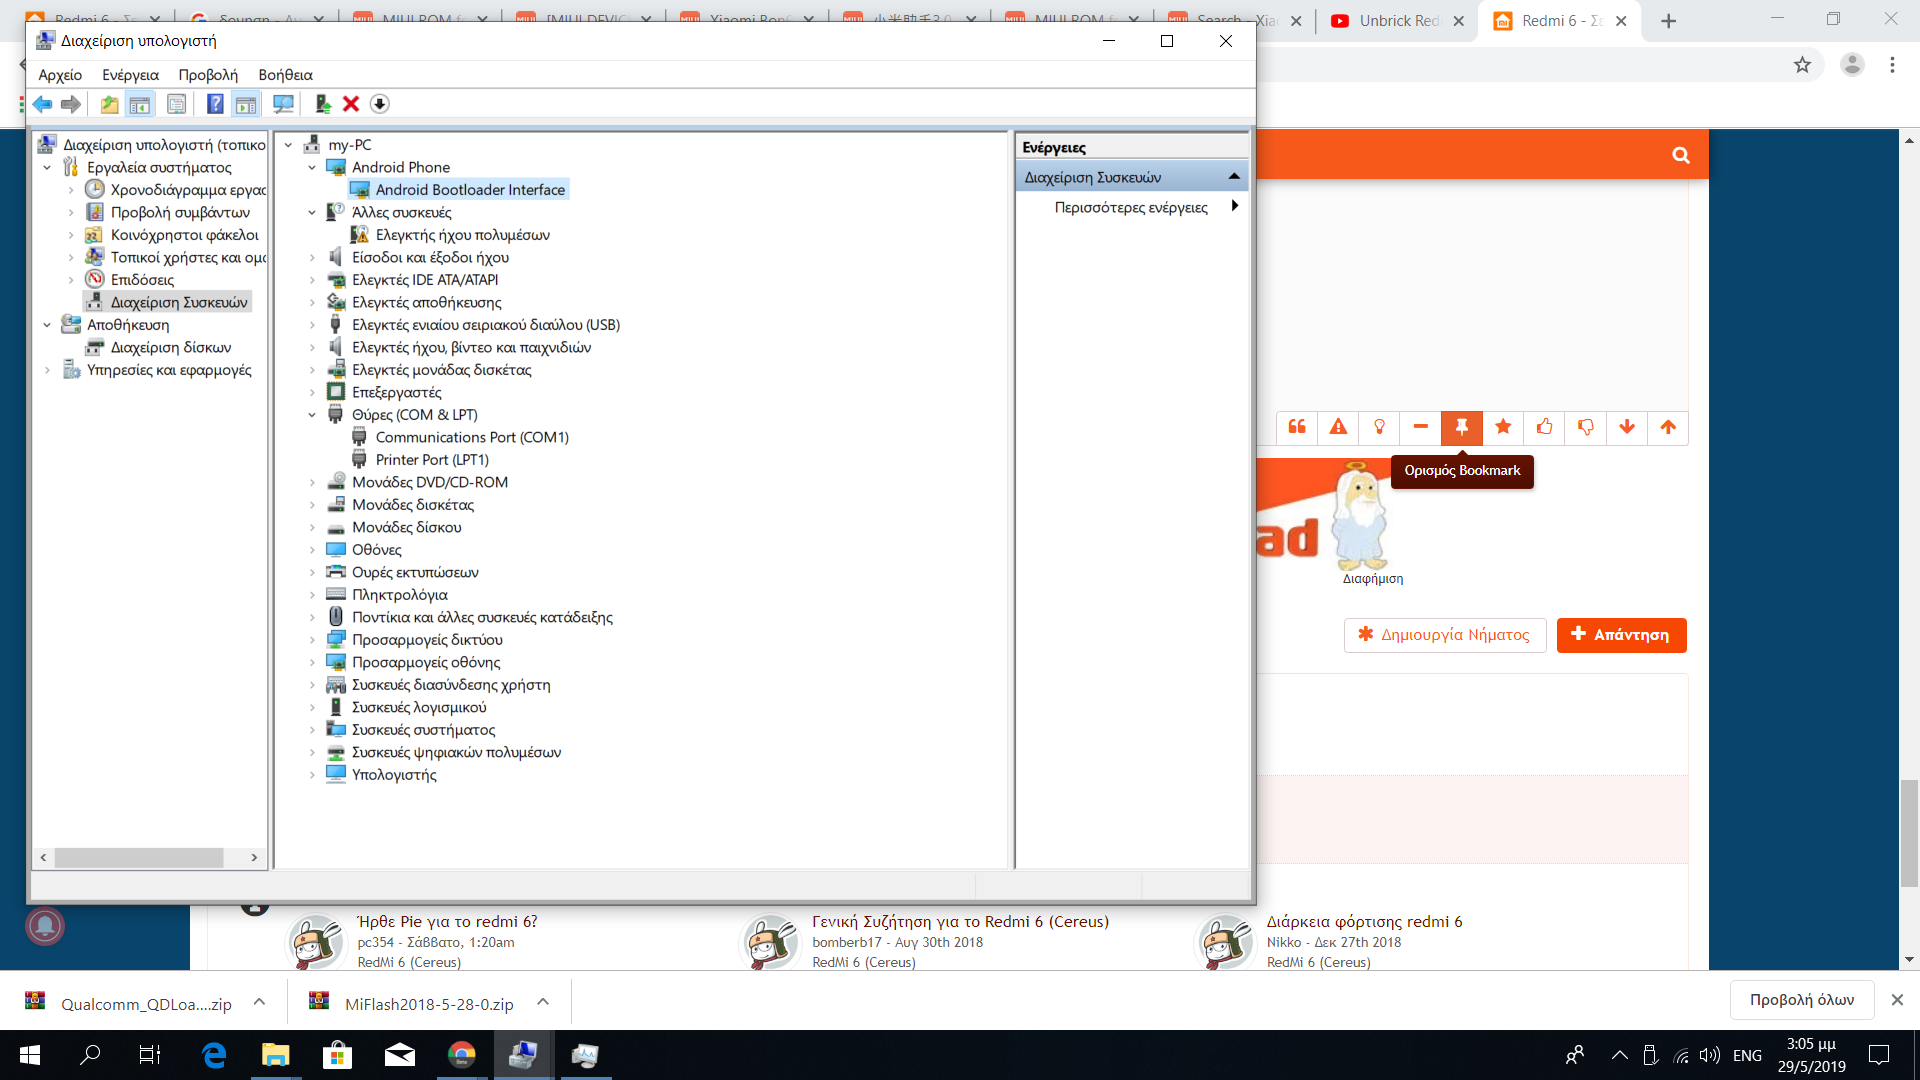The image size is (1920, 1080).
Task: Scan for hardware changes icon
Action: (x=283, y=104)
